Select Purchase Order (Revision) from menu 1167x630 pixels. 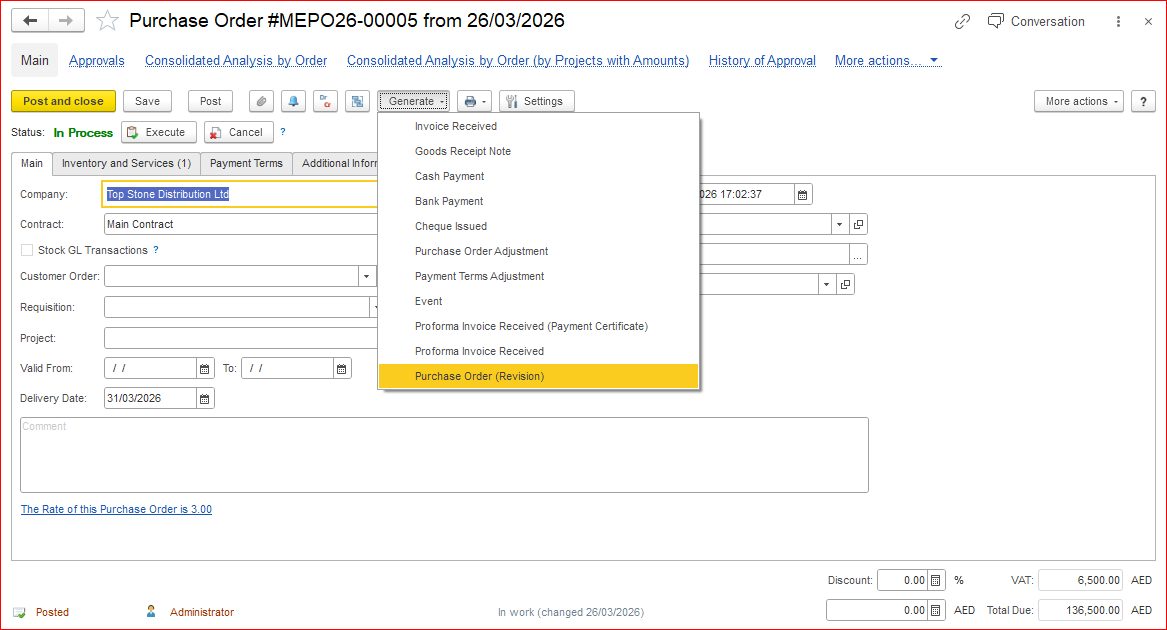479,376
